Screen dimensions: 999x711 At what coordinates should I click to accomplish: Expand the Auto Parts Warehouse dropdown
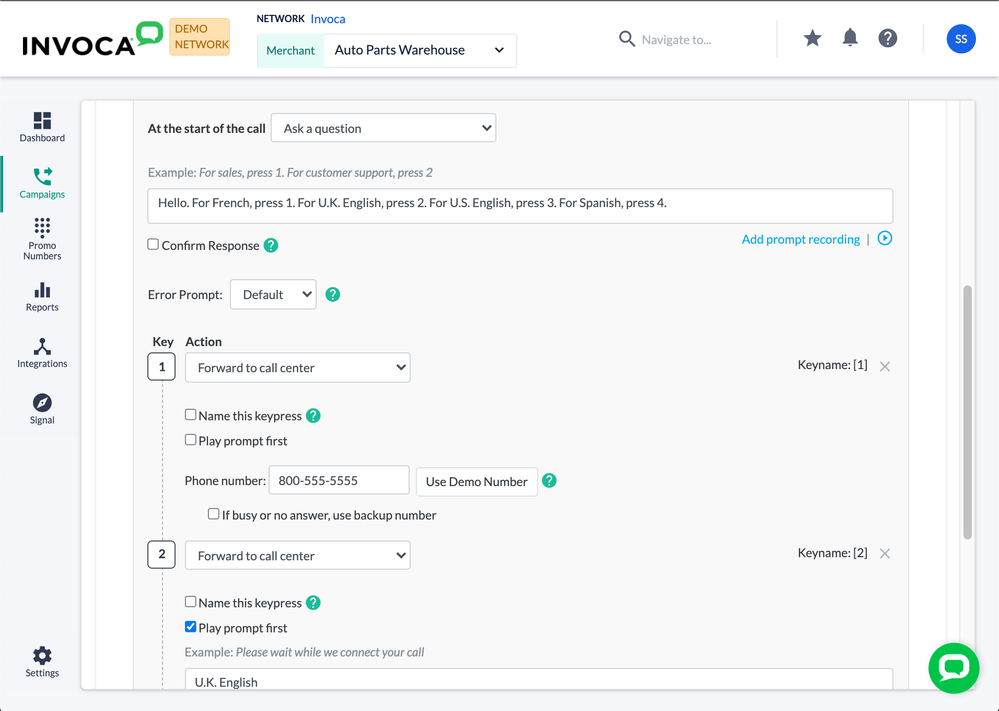(x=420, y=50)
